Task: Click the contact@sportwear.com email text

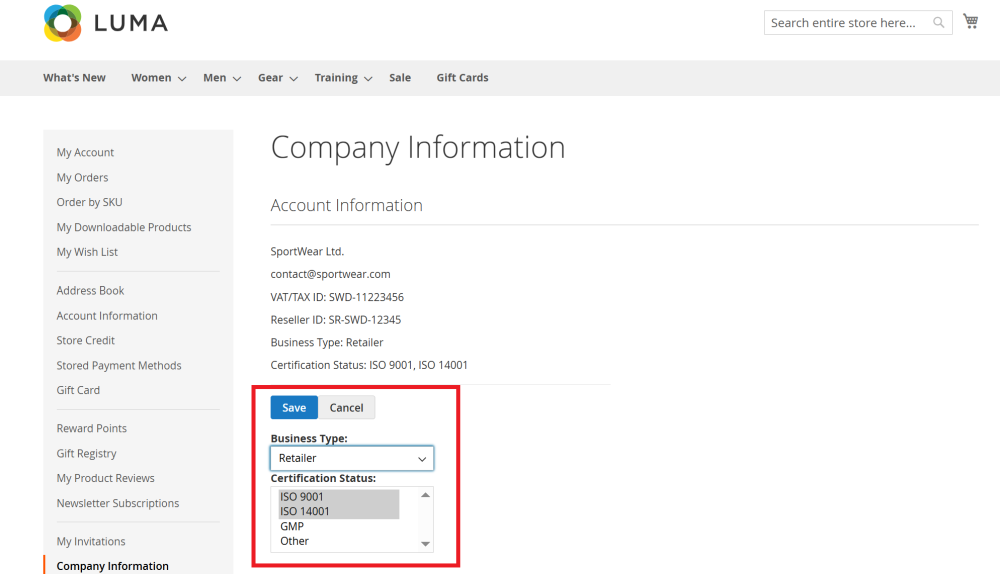Action: point(330,274)
